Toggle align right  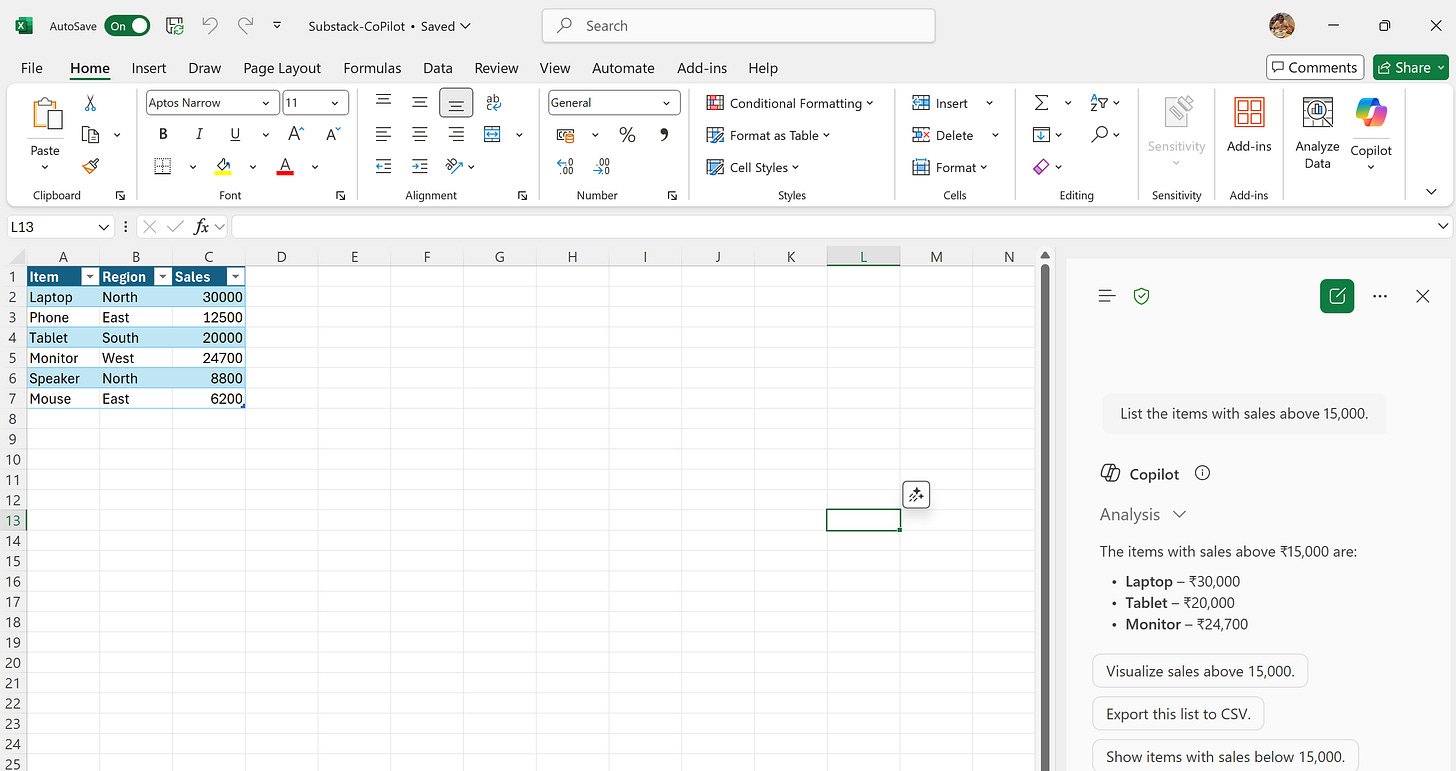(x=456, y=134)
